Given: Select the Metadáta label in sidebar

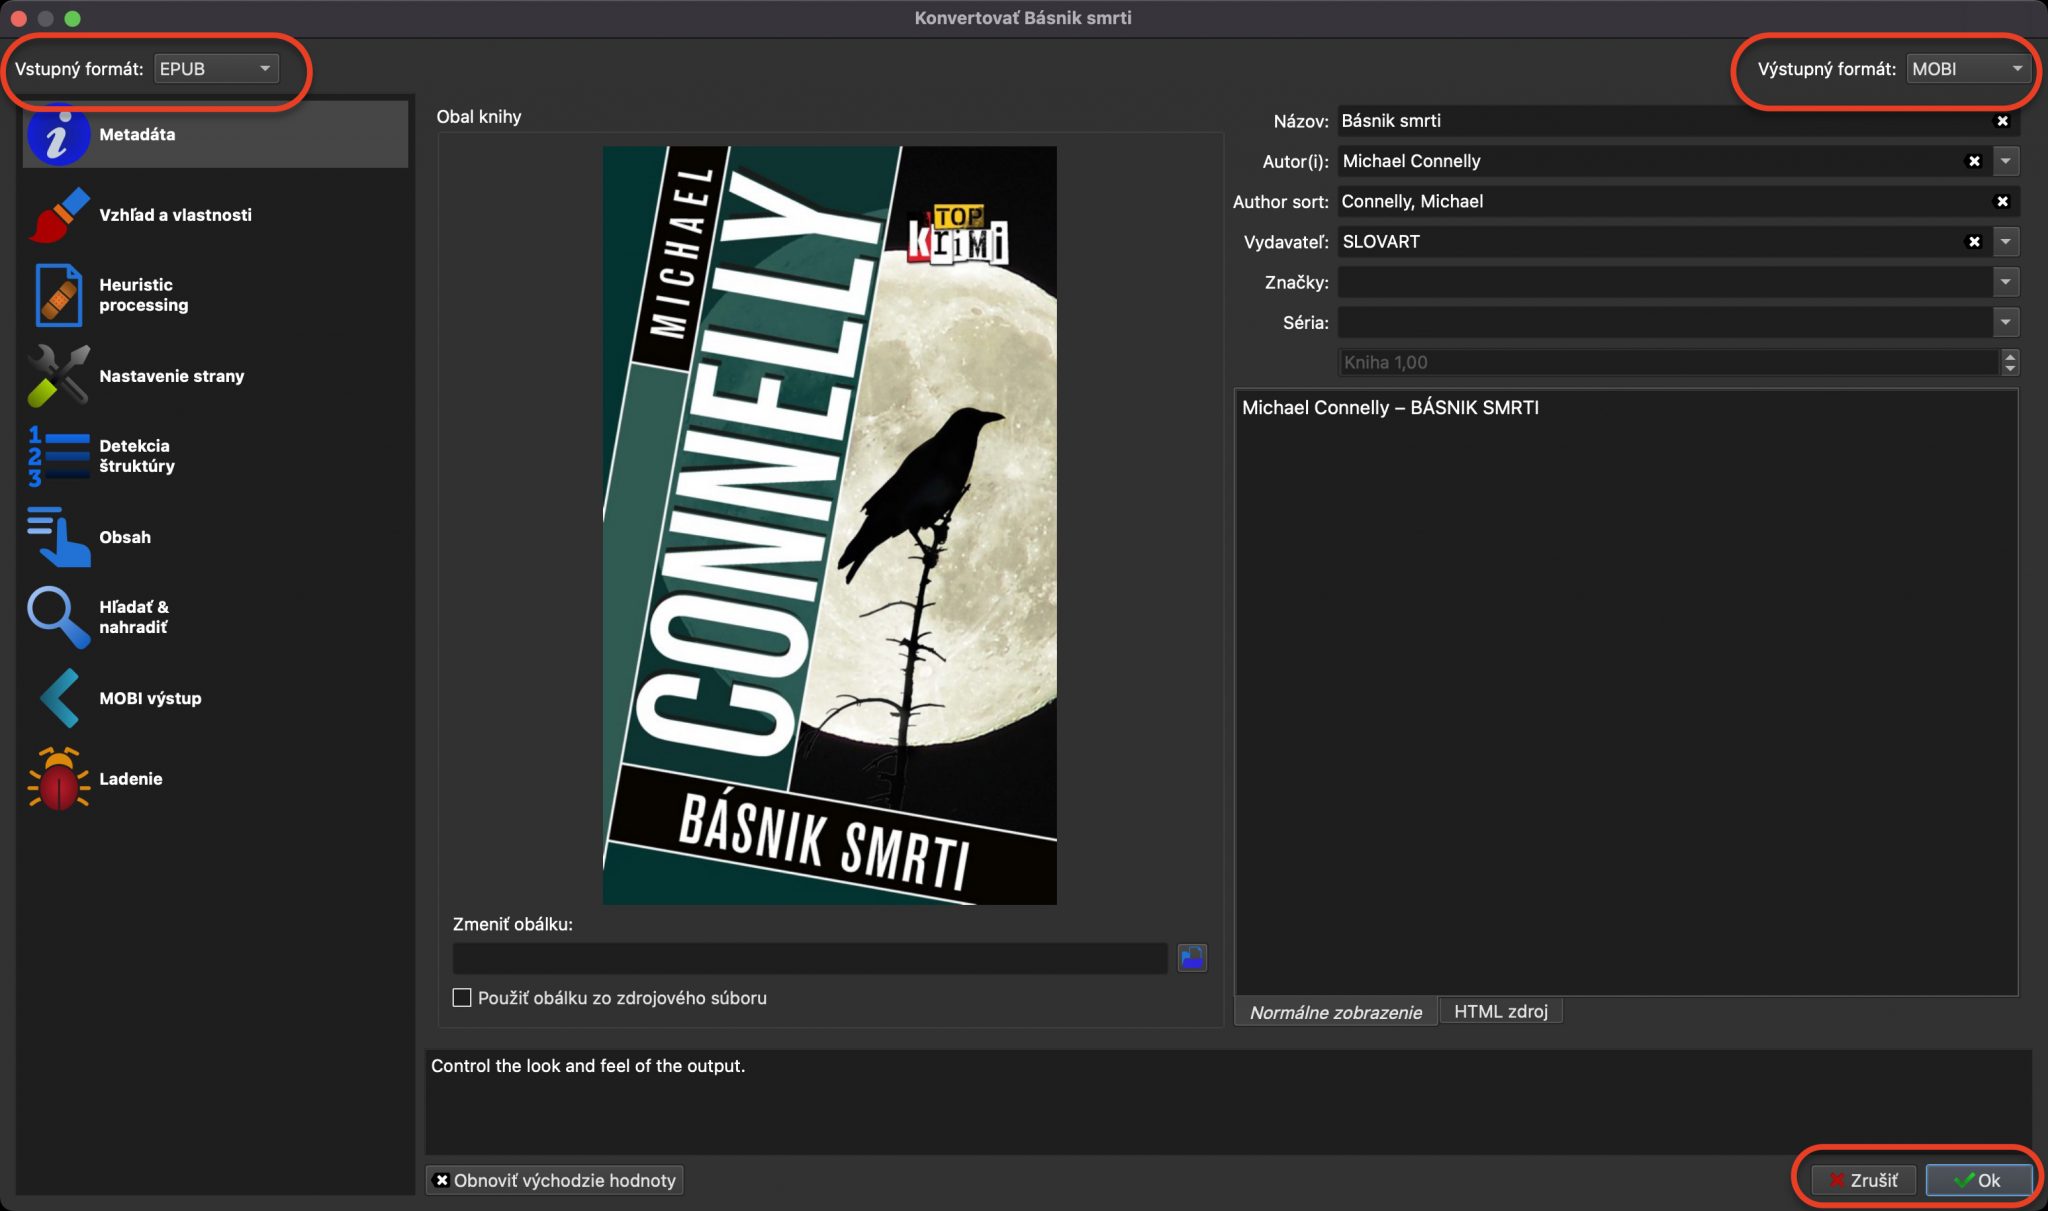Looking at the screenshot, I should (137, 134).
